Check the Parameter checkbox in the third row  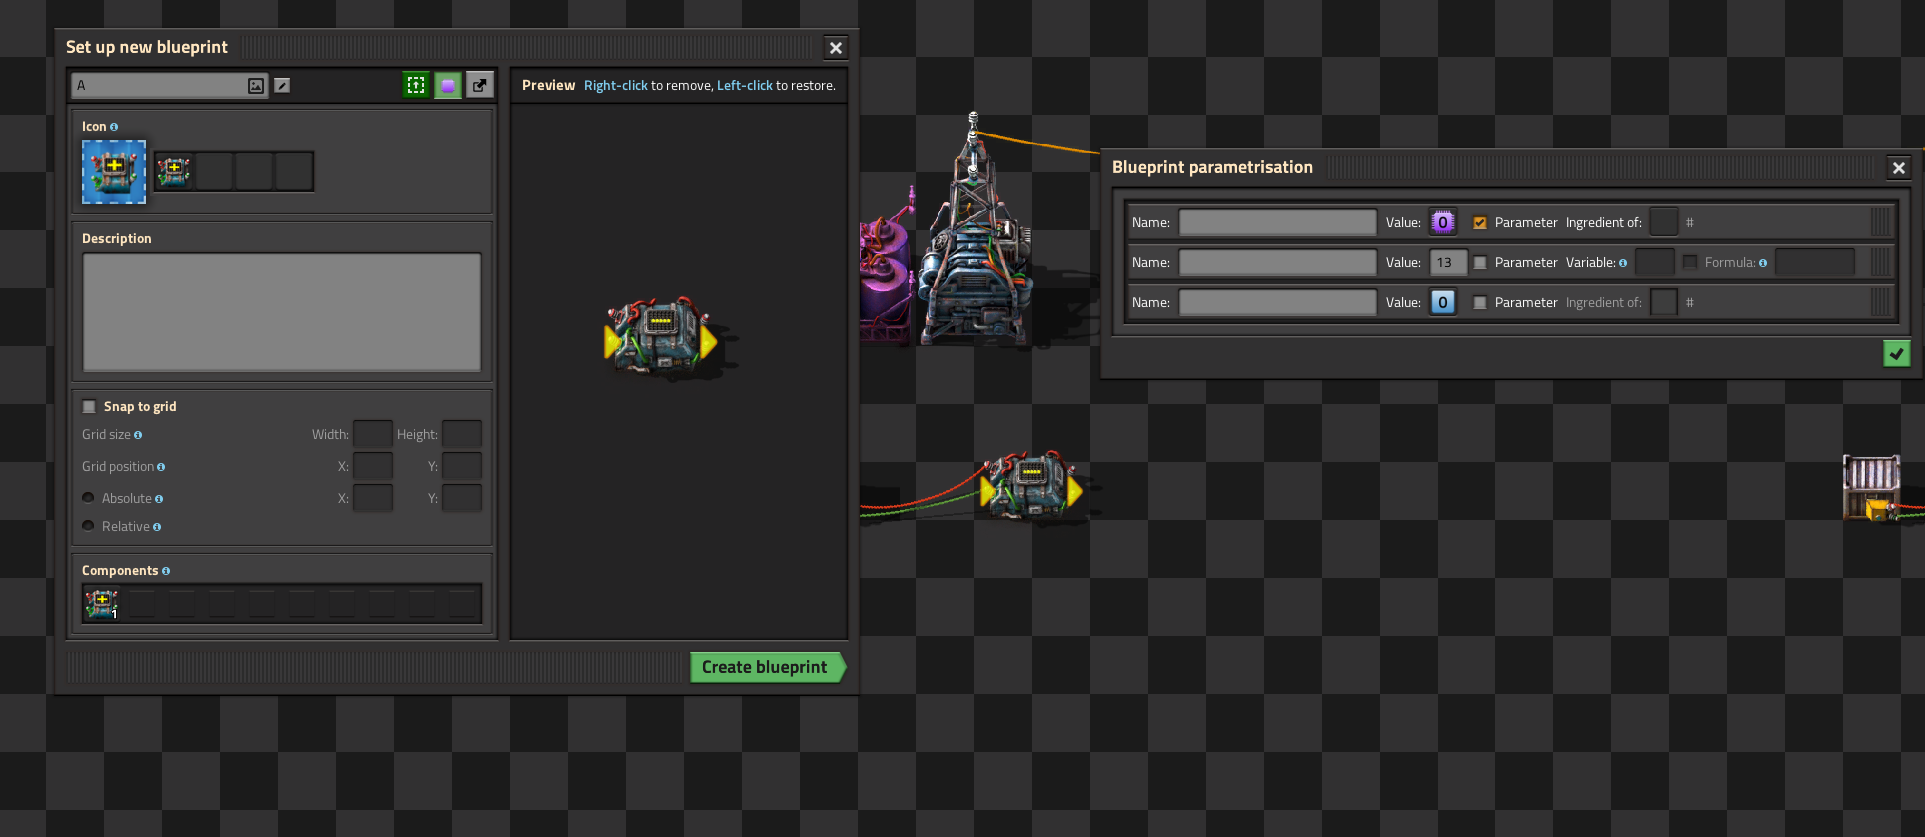click(1480, 303)
